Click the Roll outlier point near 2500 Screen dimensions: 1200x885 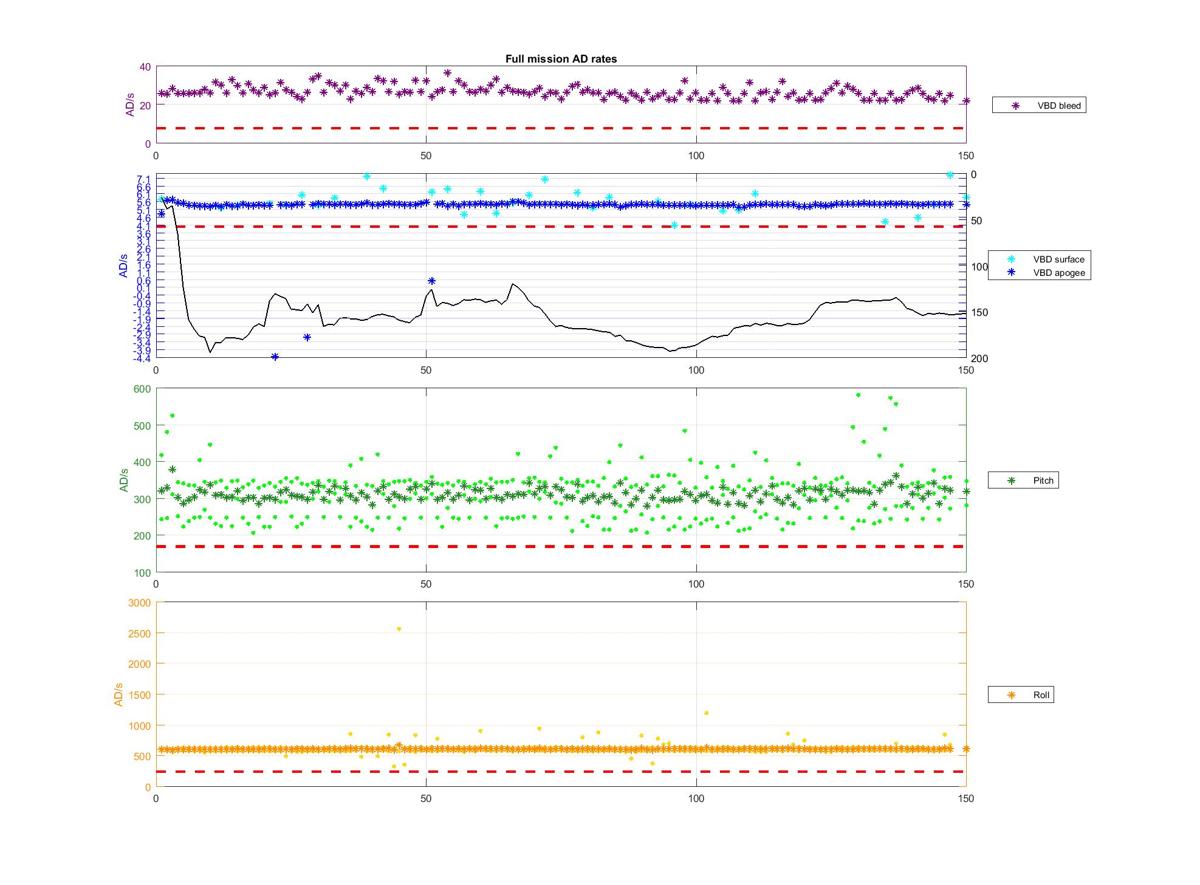pos(399,629)
